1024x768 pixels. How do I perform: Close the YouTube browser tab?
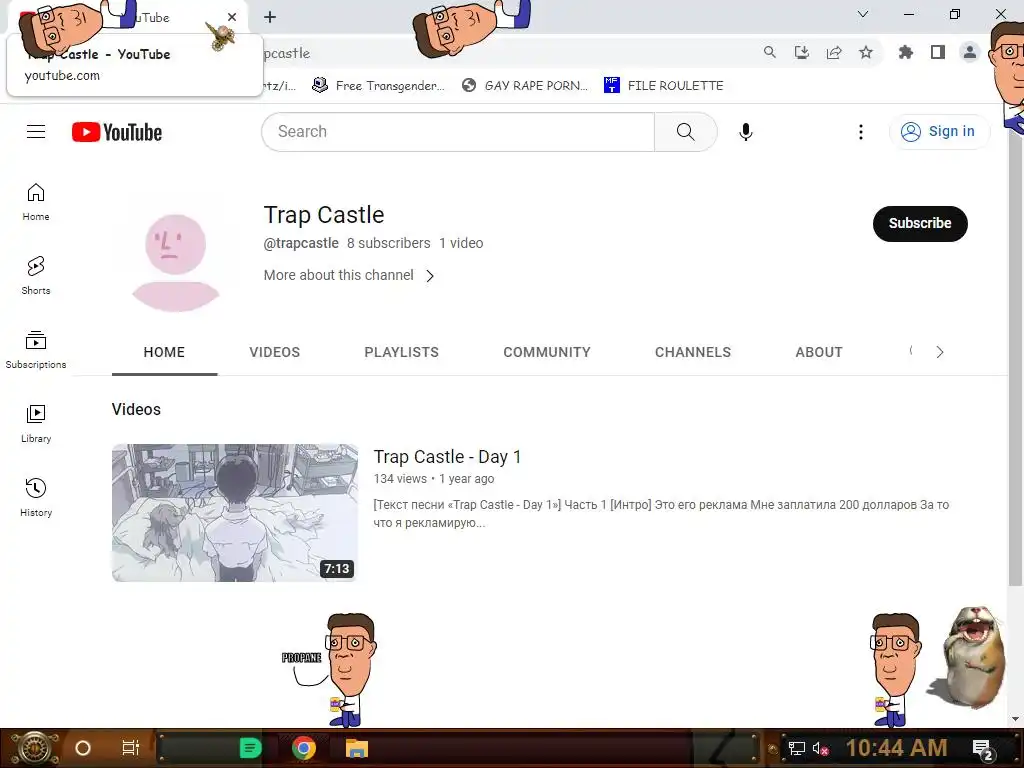[x=232, y=17]
